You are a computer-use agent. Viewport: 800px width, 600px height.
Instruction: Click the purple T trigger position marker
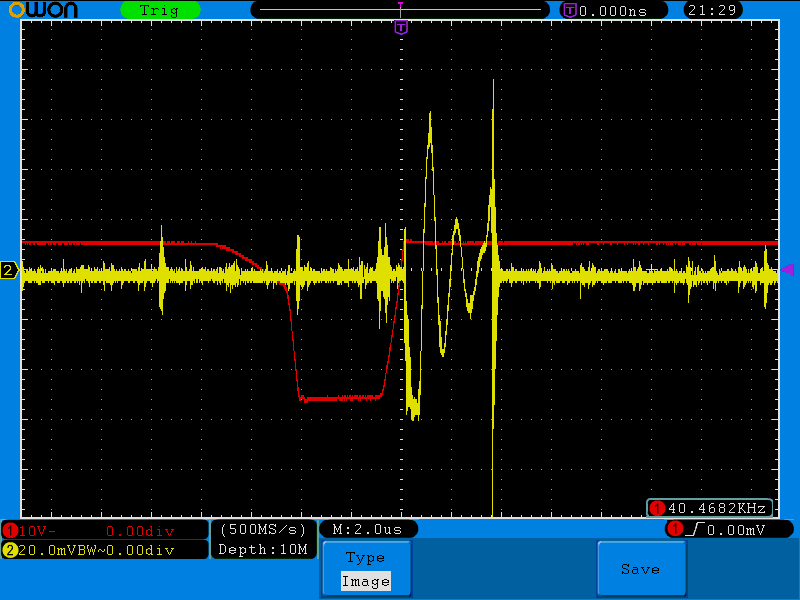(x=401, y=27)
